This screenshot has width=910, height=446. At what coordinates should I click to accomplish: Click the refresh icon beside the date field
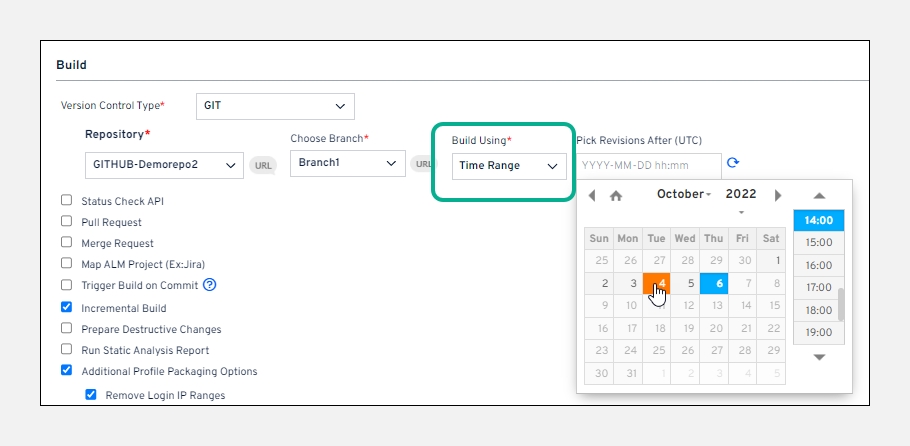click(733, 163)
